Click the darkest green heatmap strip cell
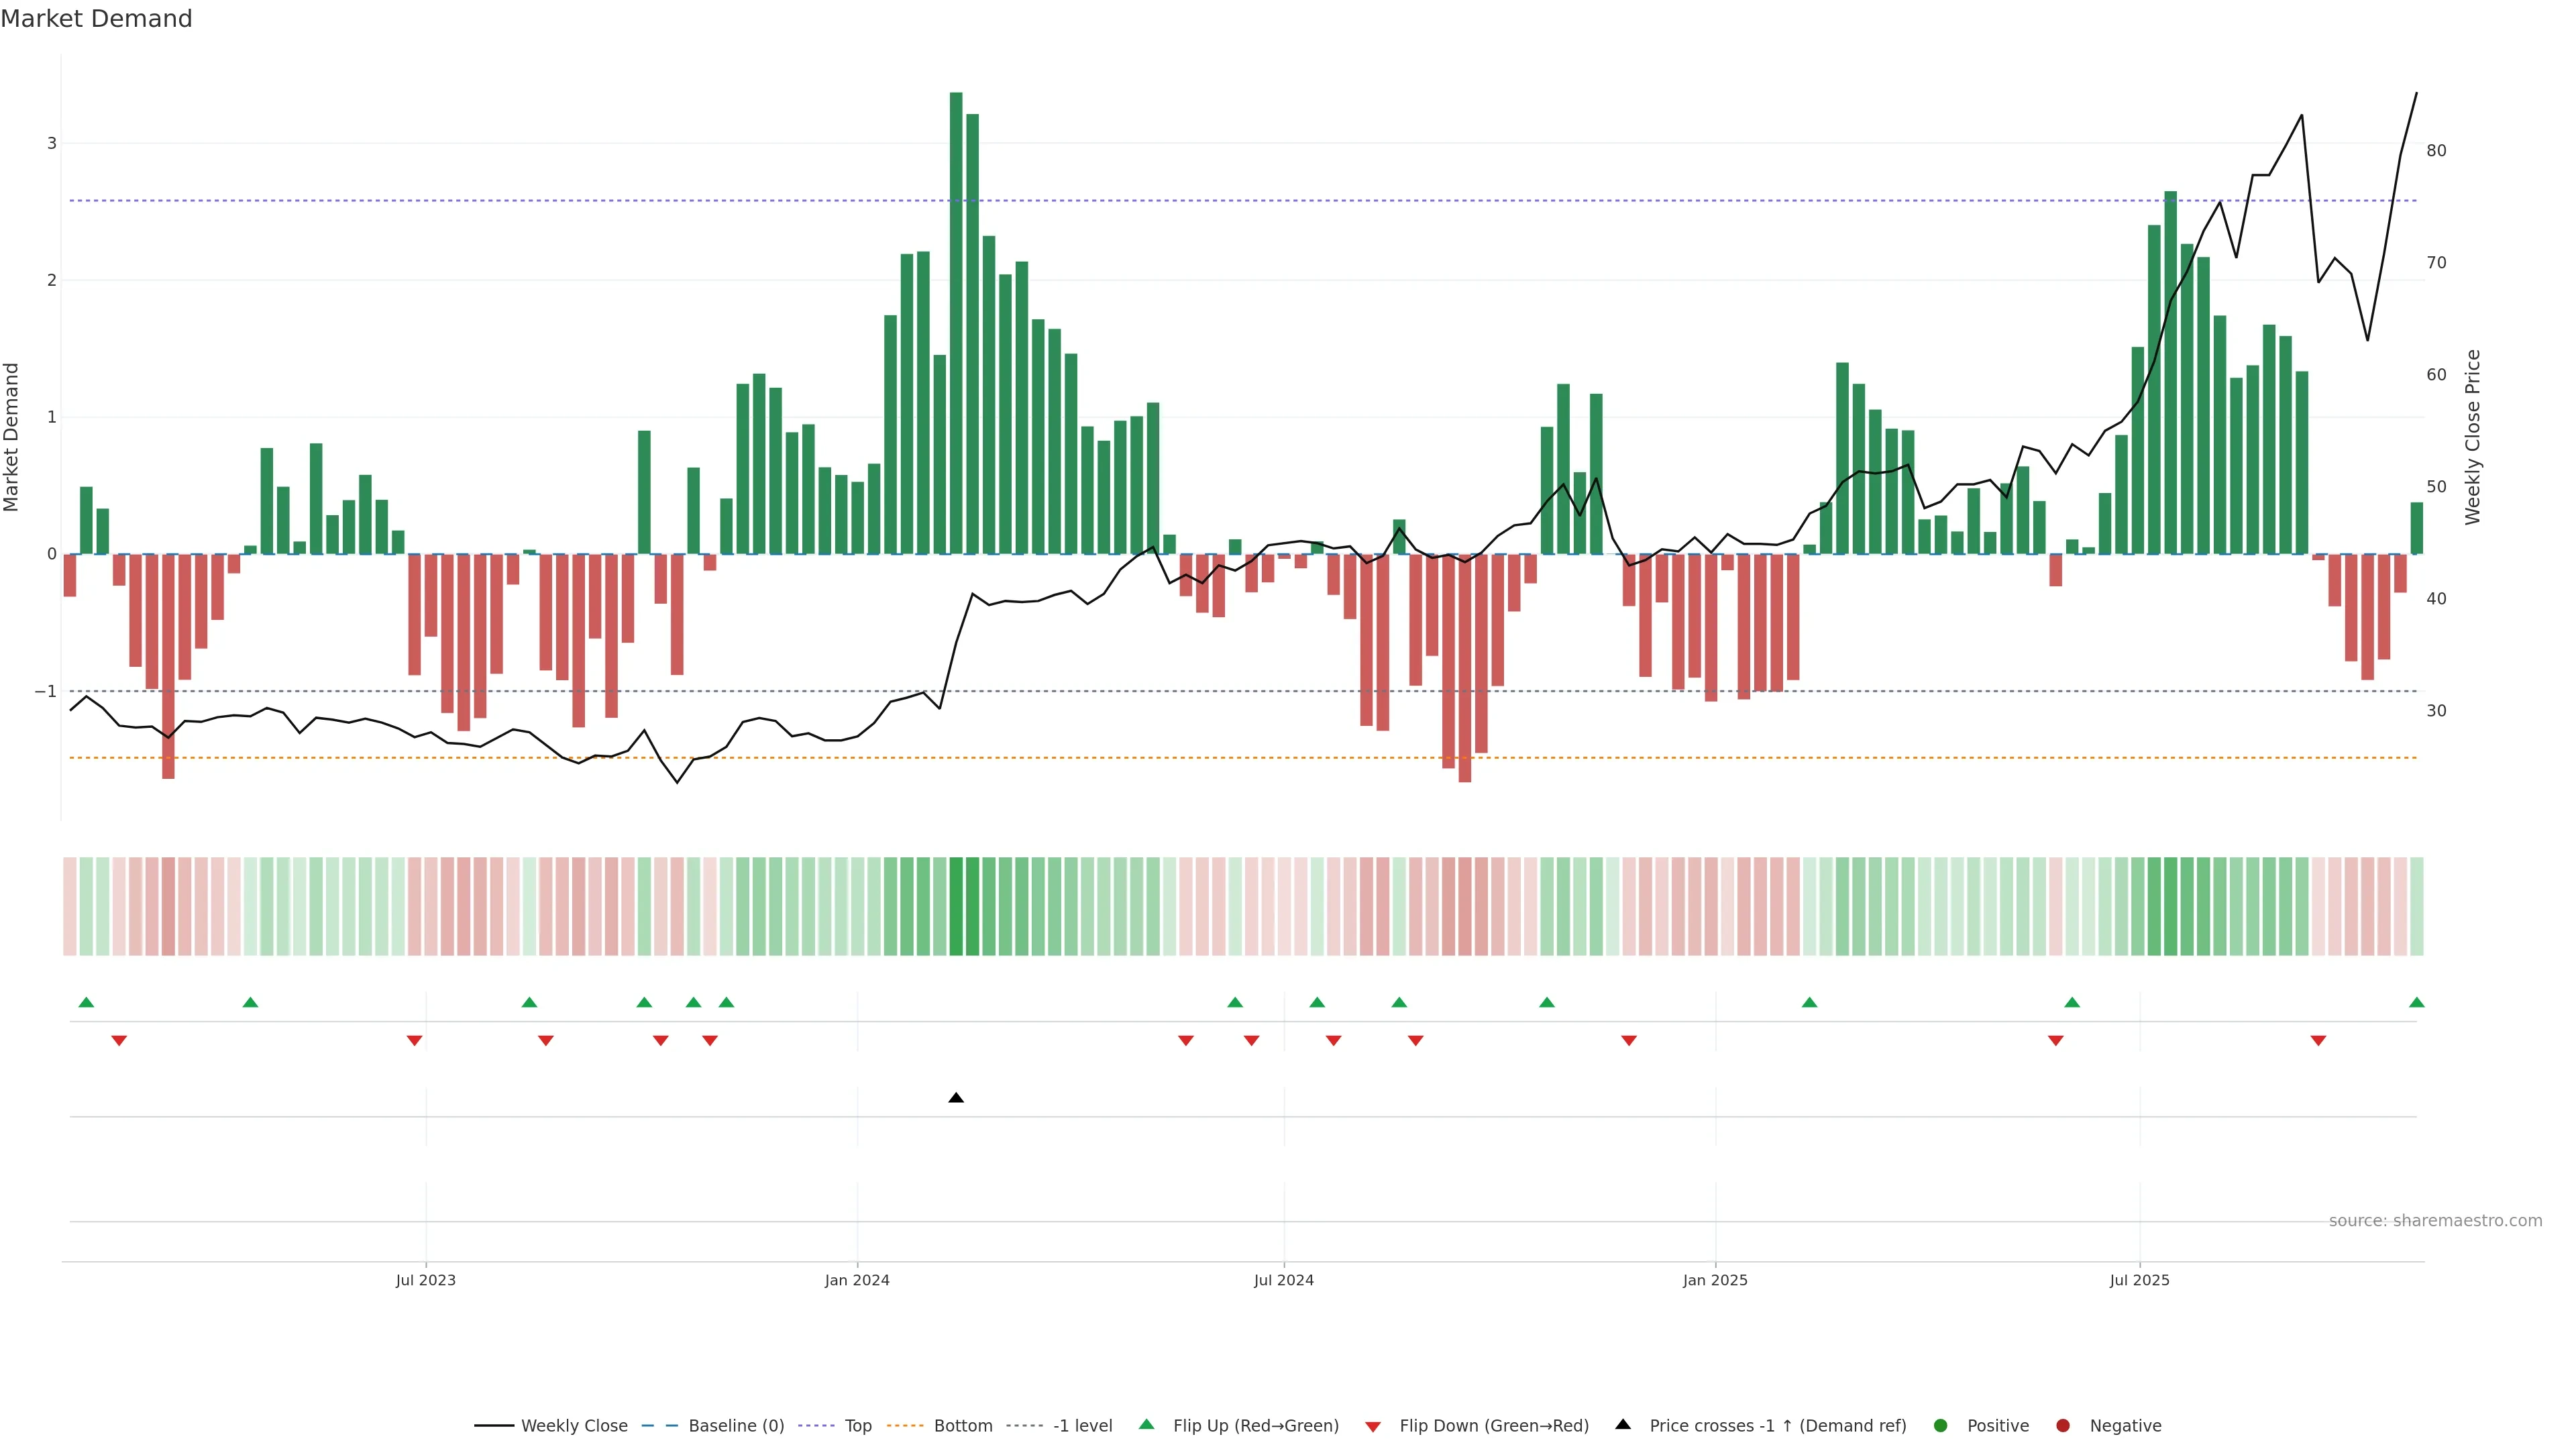This screenshot has width=2576, height=1449. 956,906
